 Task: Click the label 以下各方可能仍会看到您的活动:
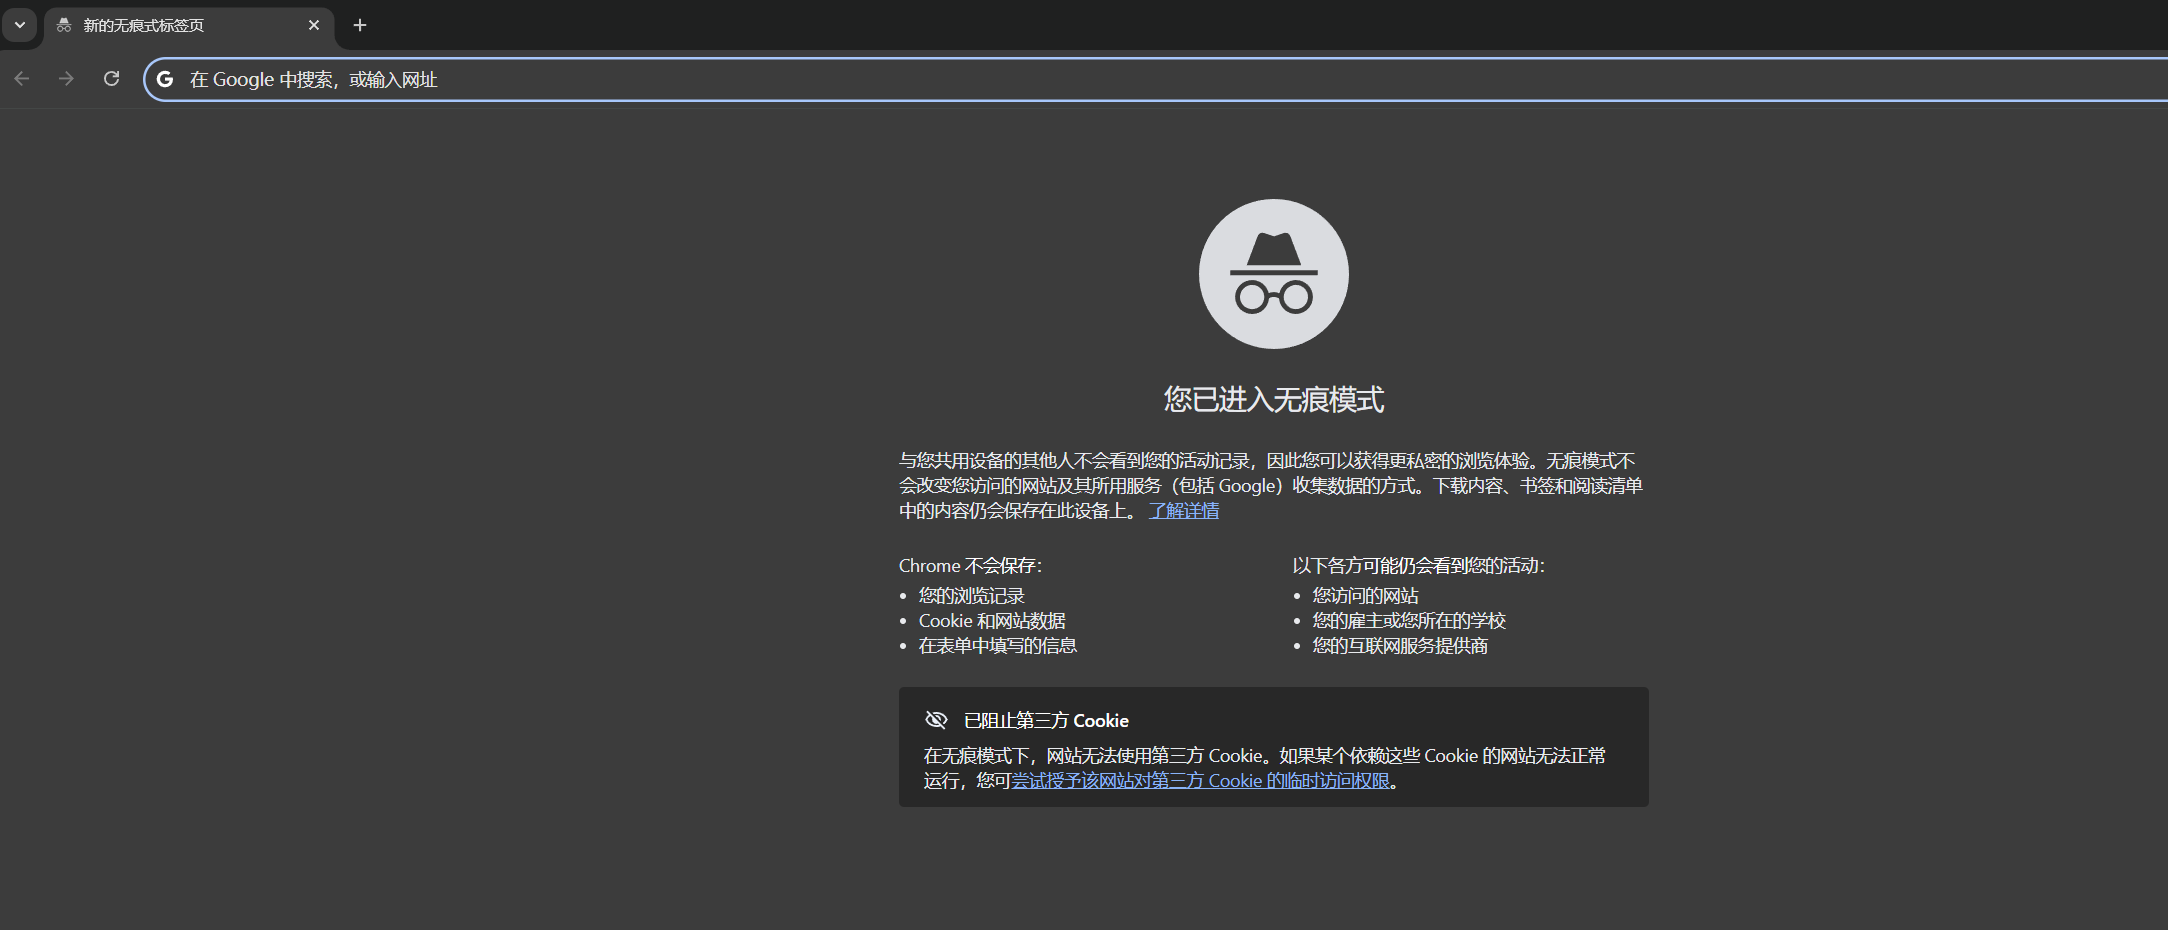tap(1418, 566)
